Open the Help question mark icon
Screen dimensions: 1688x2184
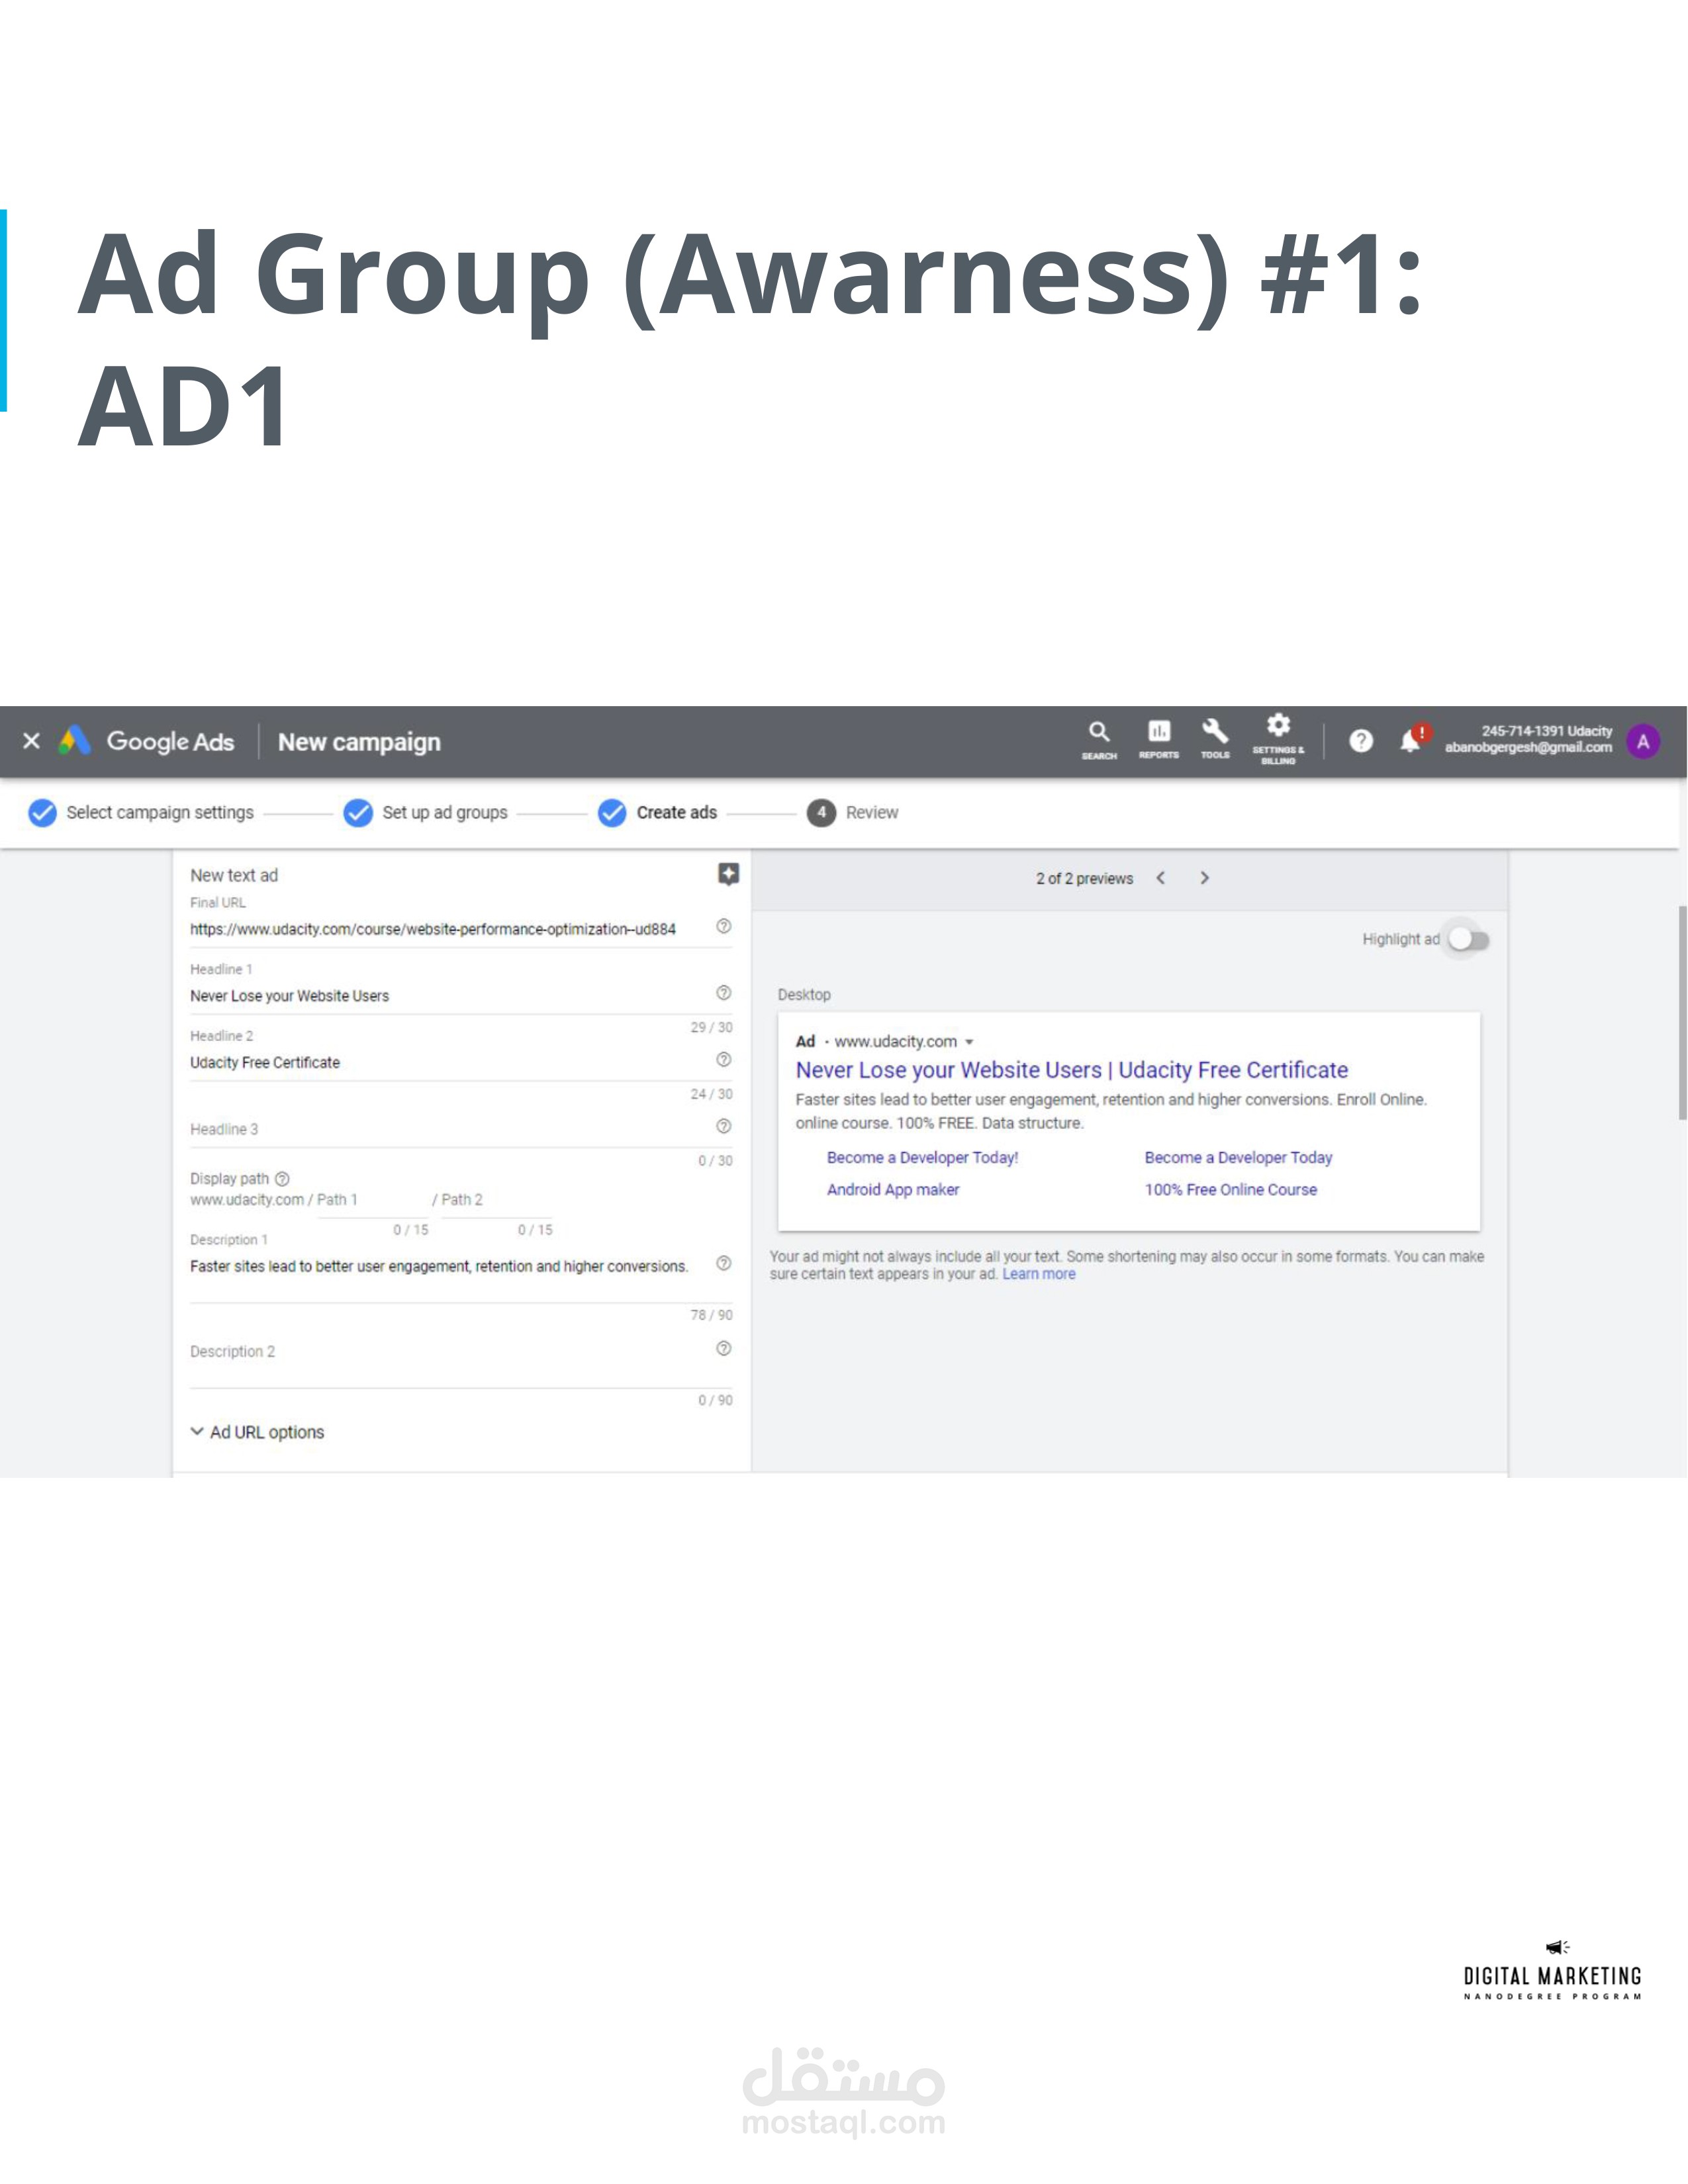click(x=1361, y=741)
